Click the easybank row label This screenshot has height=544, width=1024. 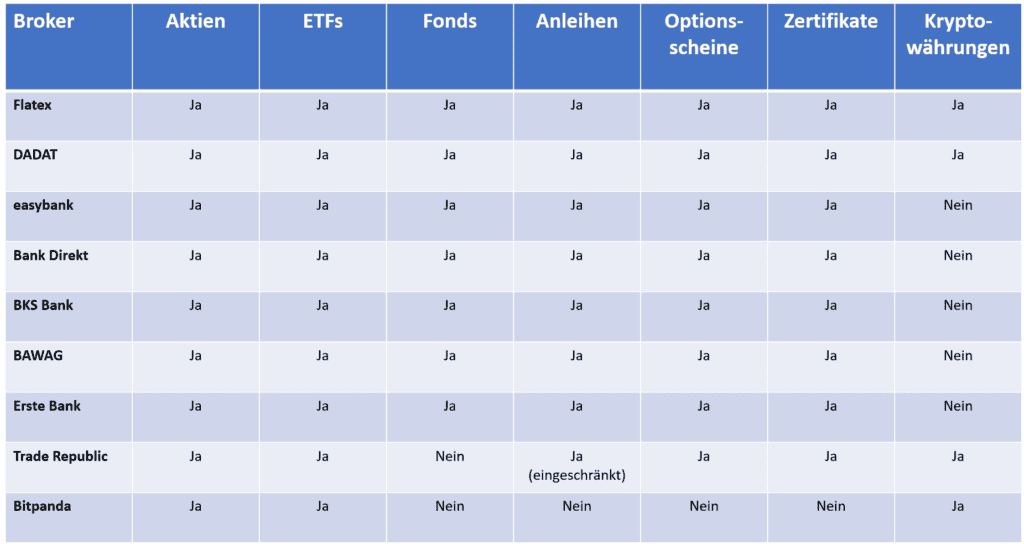43,205
